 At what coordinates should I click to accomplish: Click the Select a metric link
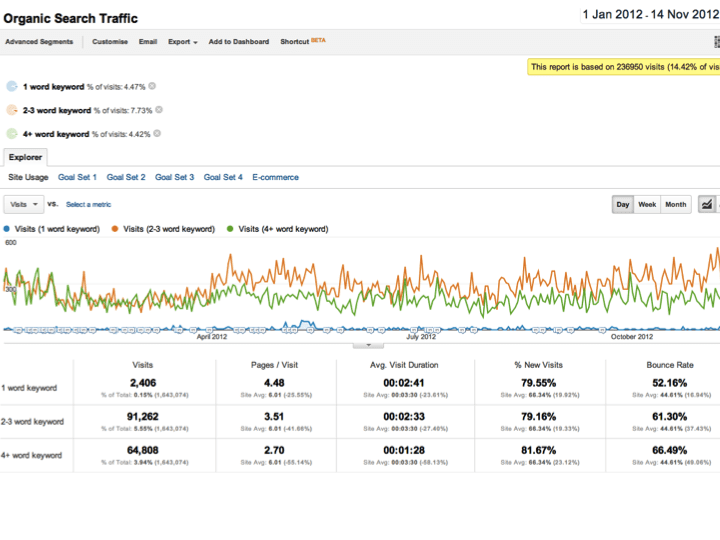click(x=88, y=204)
